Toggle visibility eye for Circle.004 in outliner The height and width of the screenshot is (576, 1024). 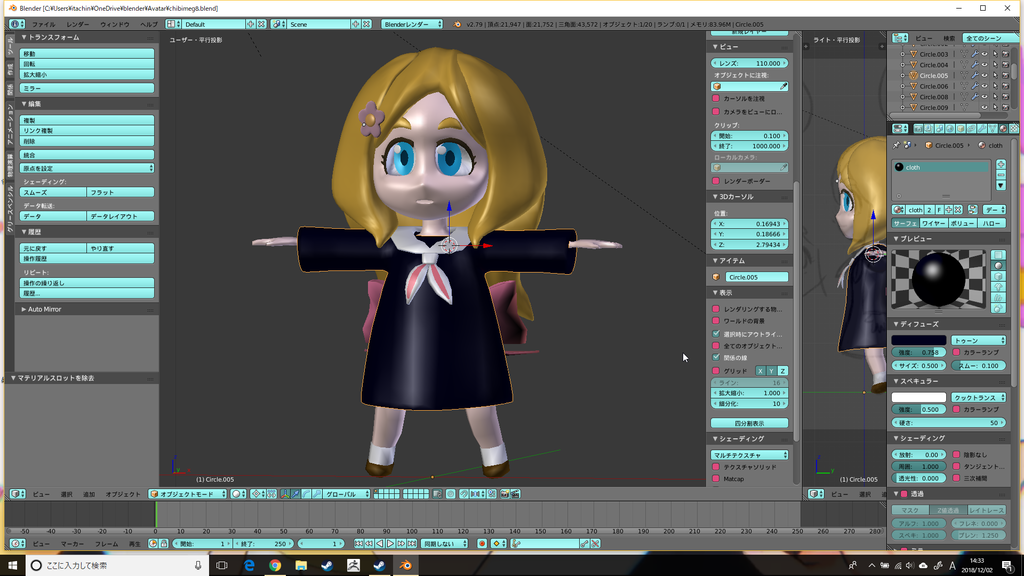[x=984, y=65]
